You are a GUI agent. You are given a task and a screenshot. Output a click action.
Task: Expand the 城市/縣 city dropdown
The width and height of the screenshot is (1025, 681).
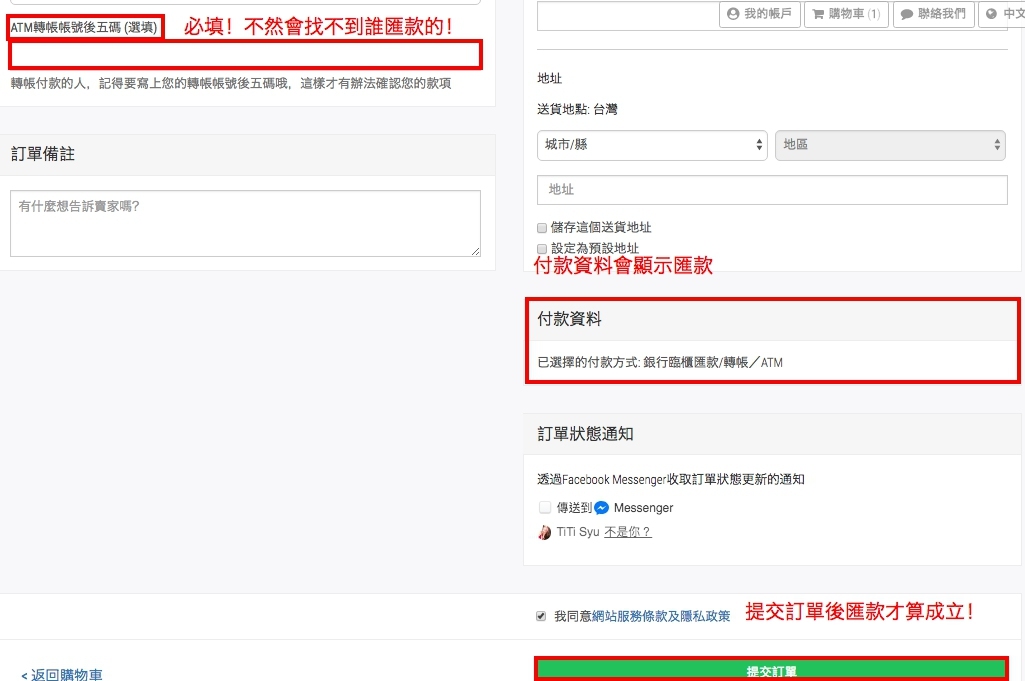pyautogui.click(x=652, y=145)
